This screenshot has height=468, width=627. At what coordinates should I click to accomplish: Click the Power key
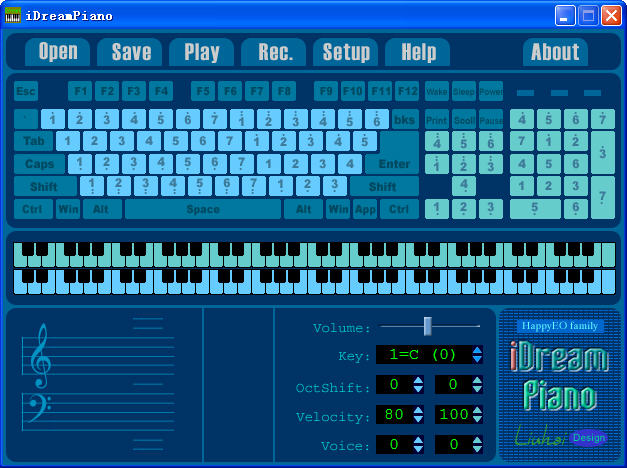click(x=491, y=91)
